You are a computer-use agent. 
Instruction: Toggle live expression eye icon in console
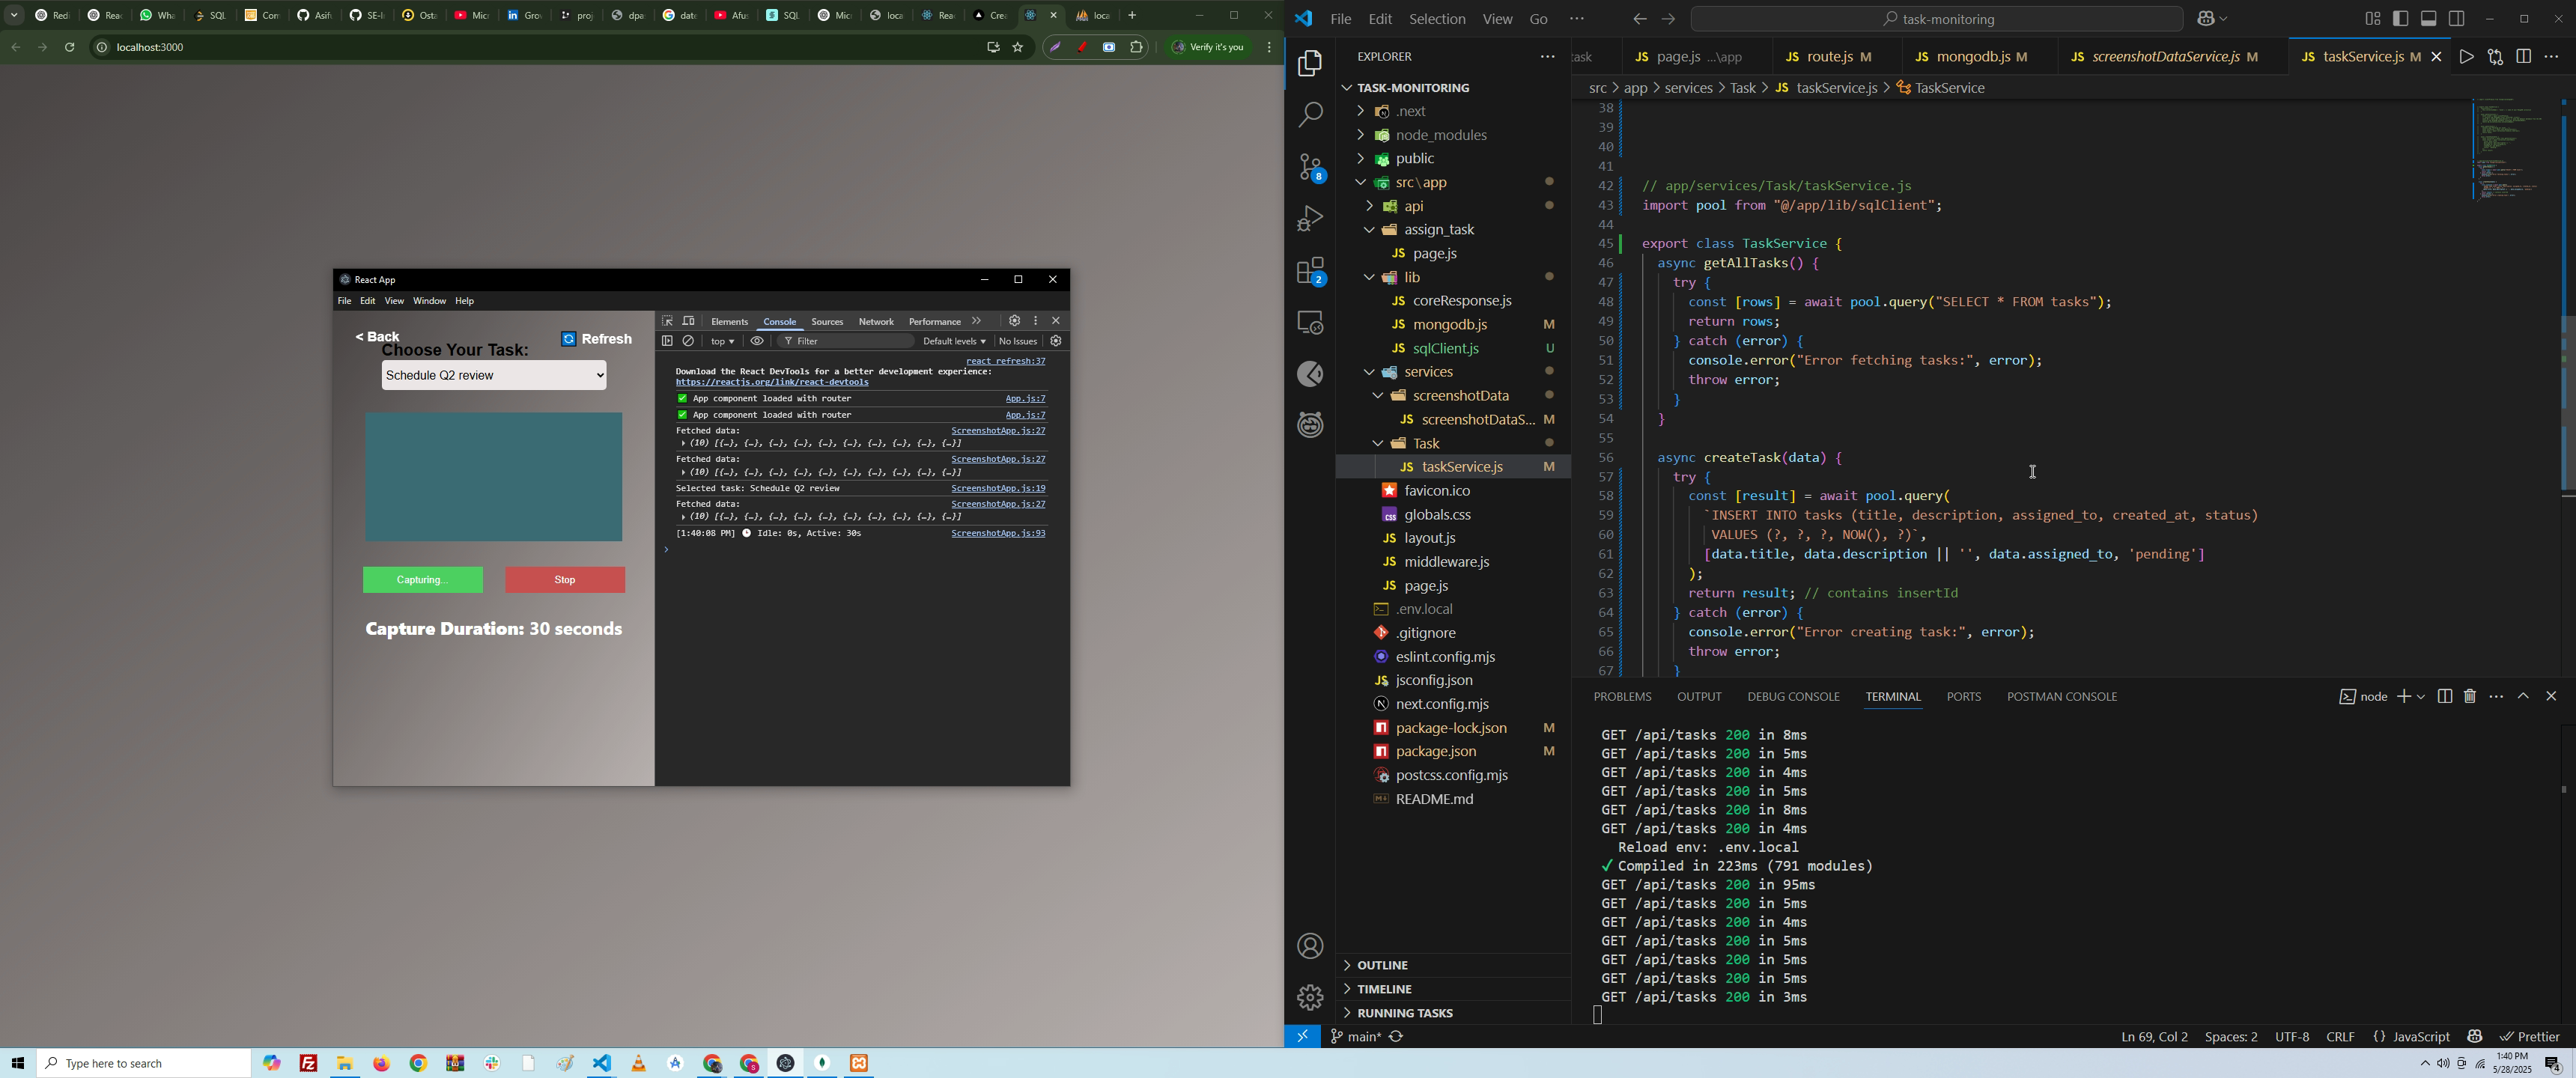pos(758,341)
